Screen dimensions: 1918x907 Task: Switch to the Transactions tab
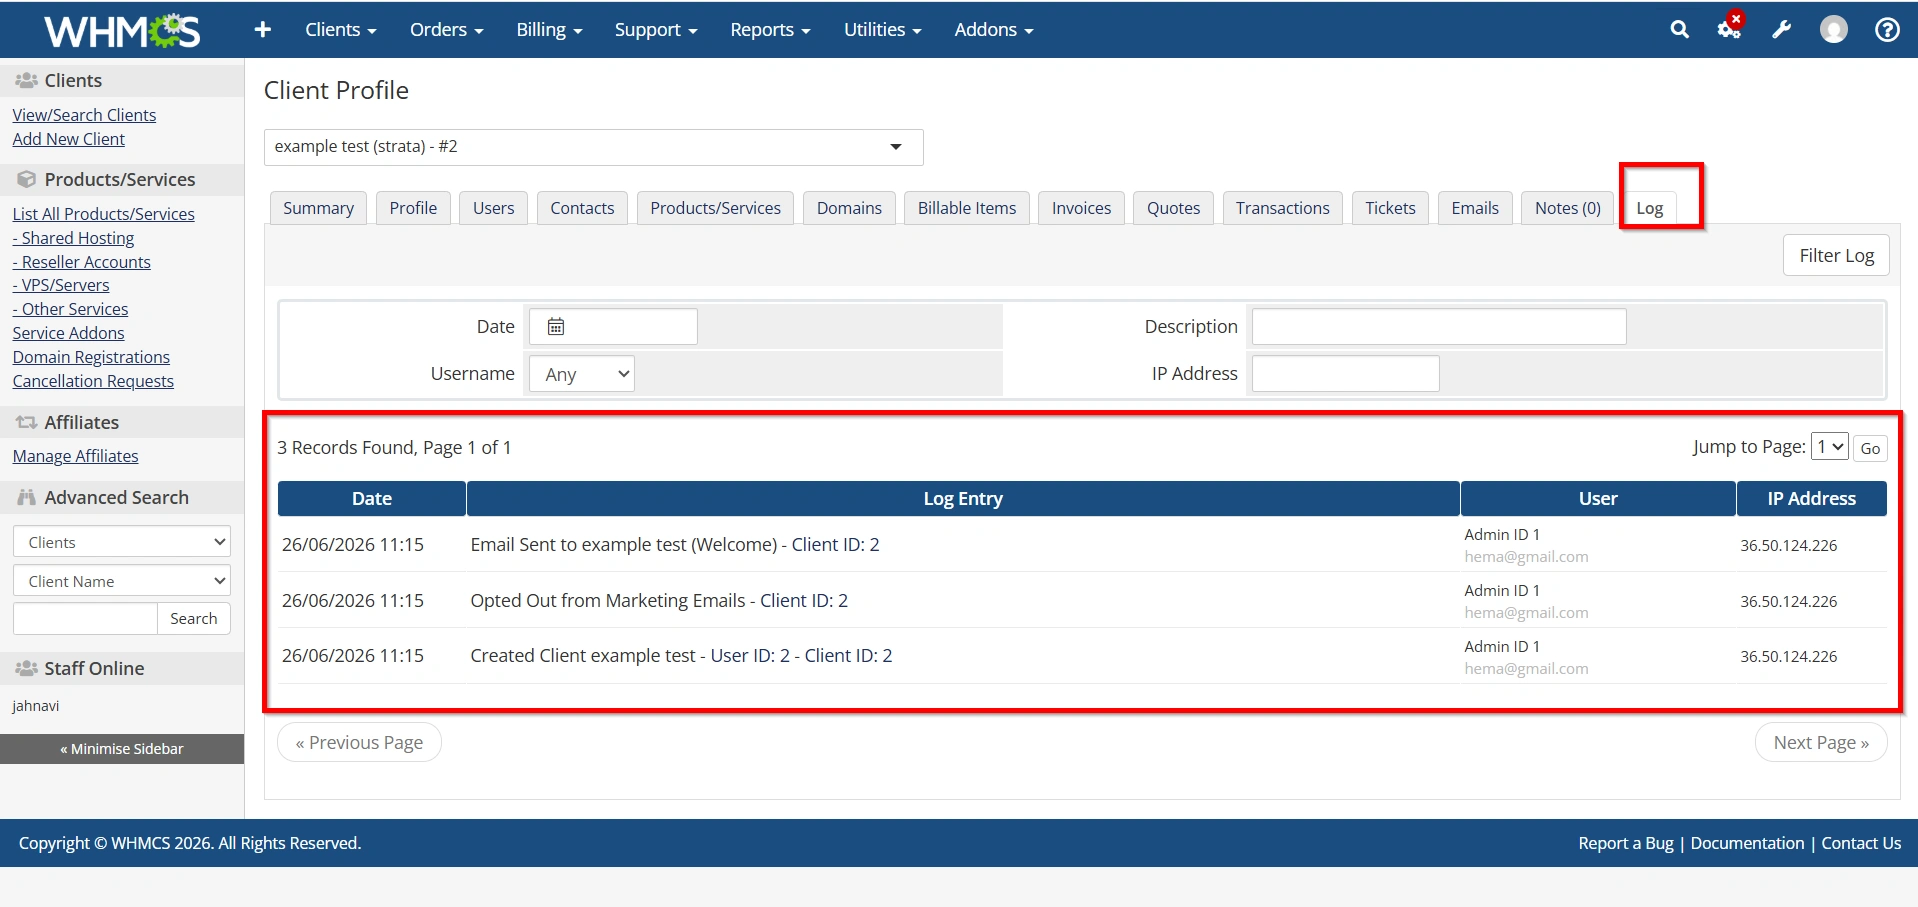pos(1283,208)
